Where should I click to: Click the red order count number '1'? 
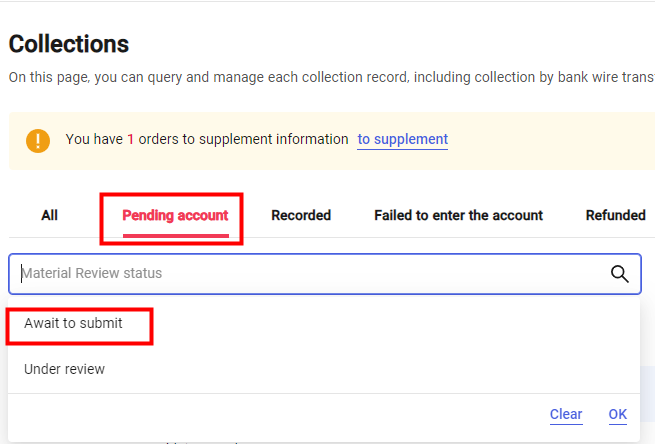pos(131,140)
